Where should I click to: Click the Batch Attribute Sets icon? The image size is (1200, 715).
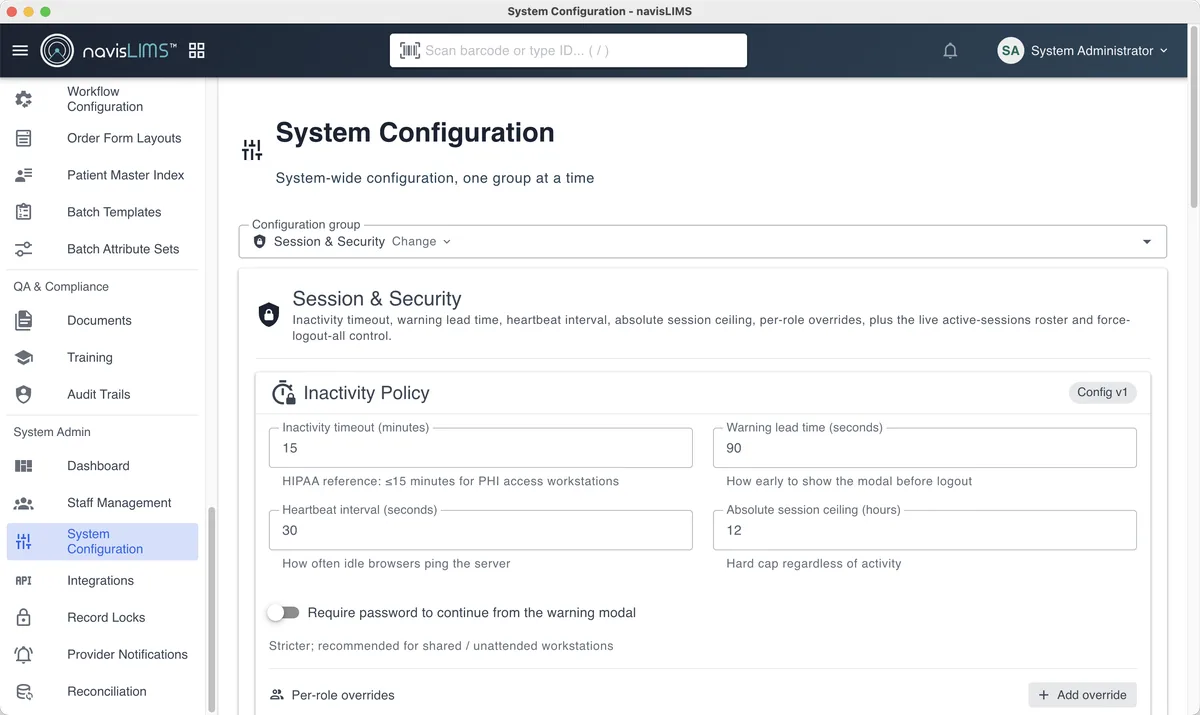pyautogui.click(x=24, y=249)
